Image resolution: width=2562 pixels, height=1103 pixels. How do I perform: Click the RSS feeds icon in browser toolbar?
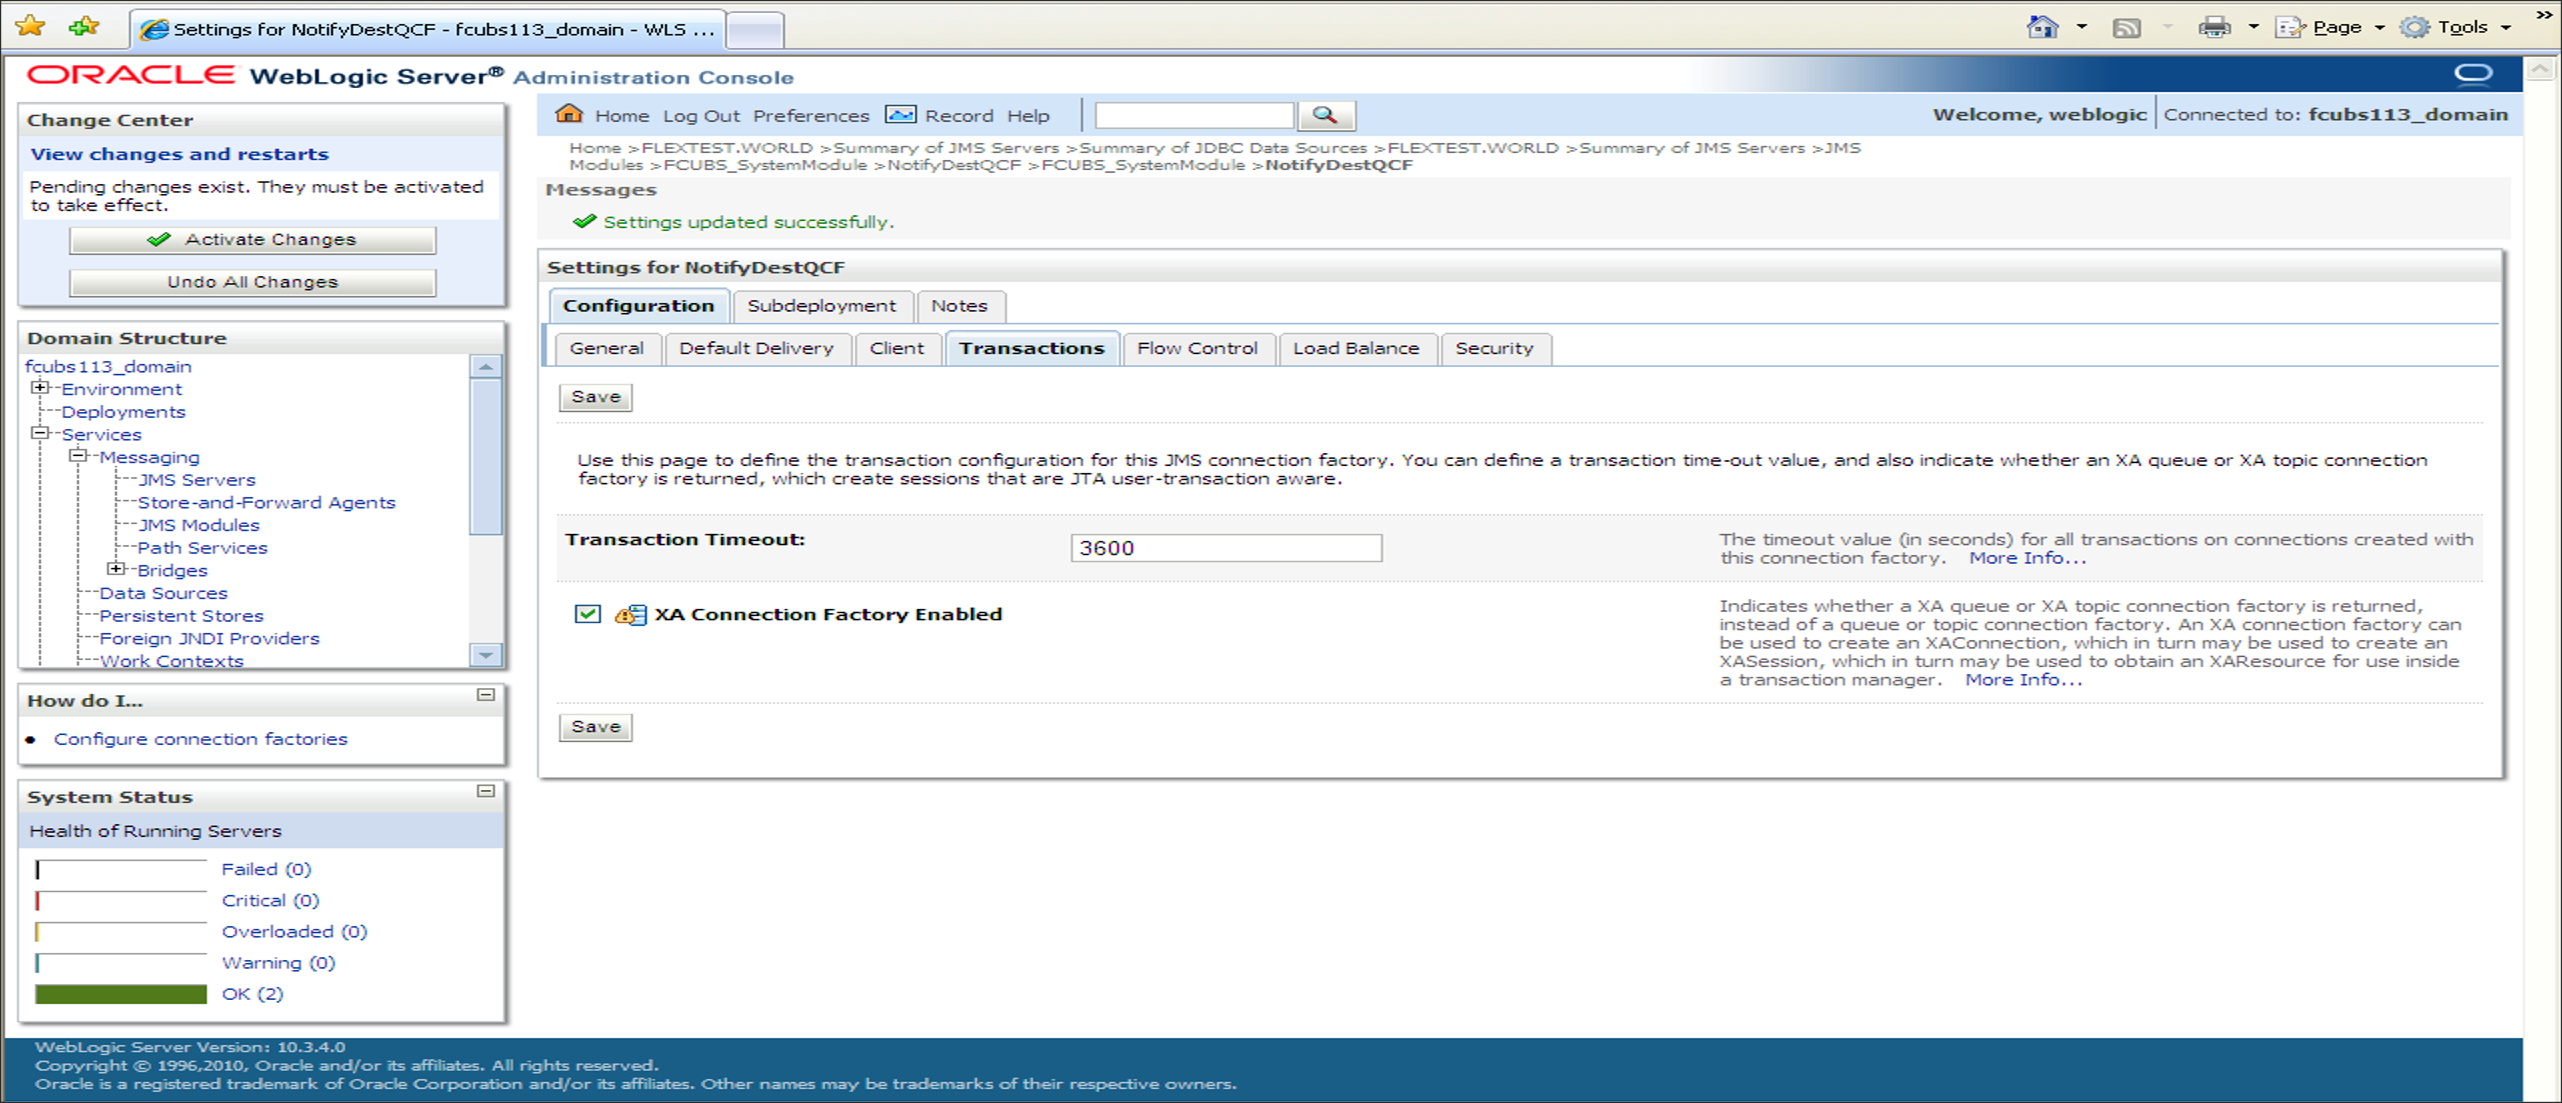coord(2126,28)
